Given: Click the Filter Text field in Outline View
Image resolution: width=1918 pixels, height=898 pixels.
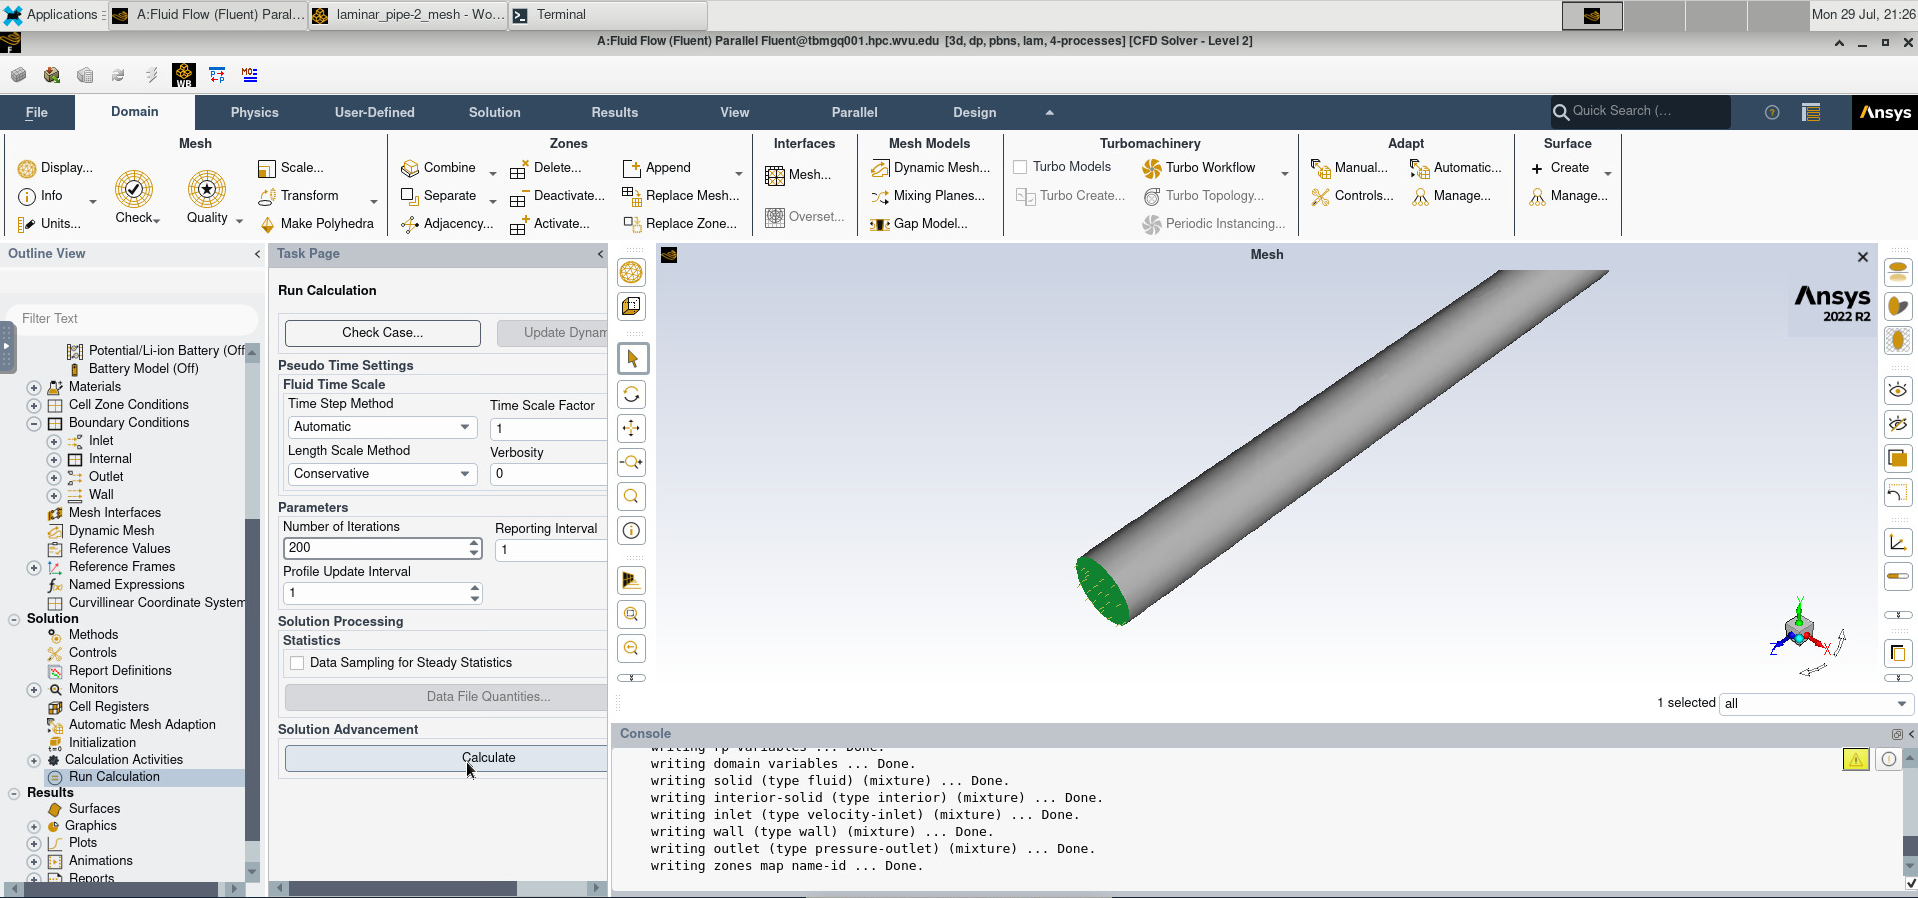Looking at the screenshot, I should 130,318.
